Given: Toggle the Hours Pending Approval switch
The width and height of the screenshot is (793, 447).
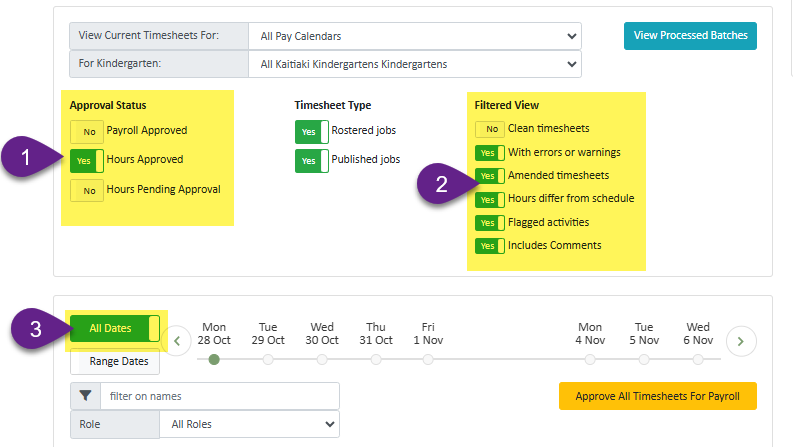Looking at the screenshot, I should coord(87,190).
